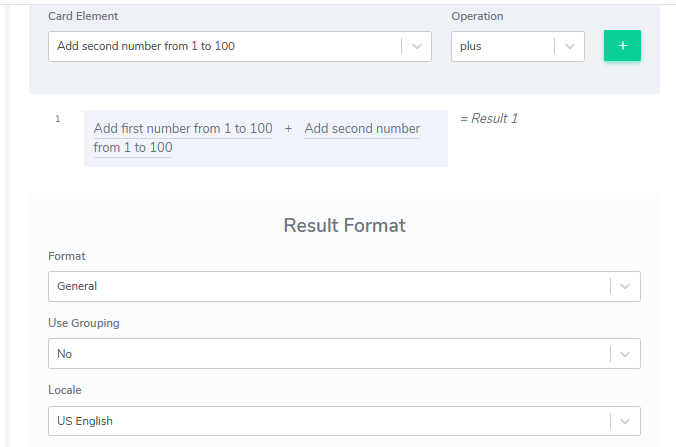Select the Card Element combo box value

click(x=225, y=46)
